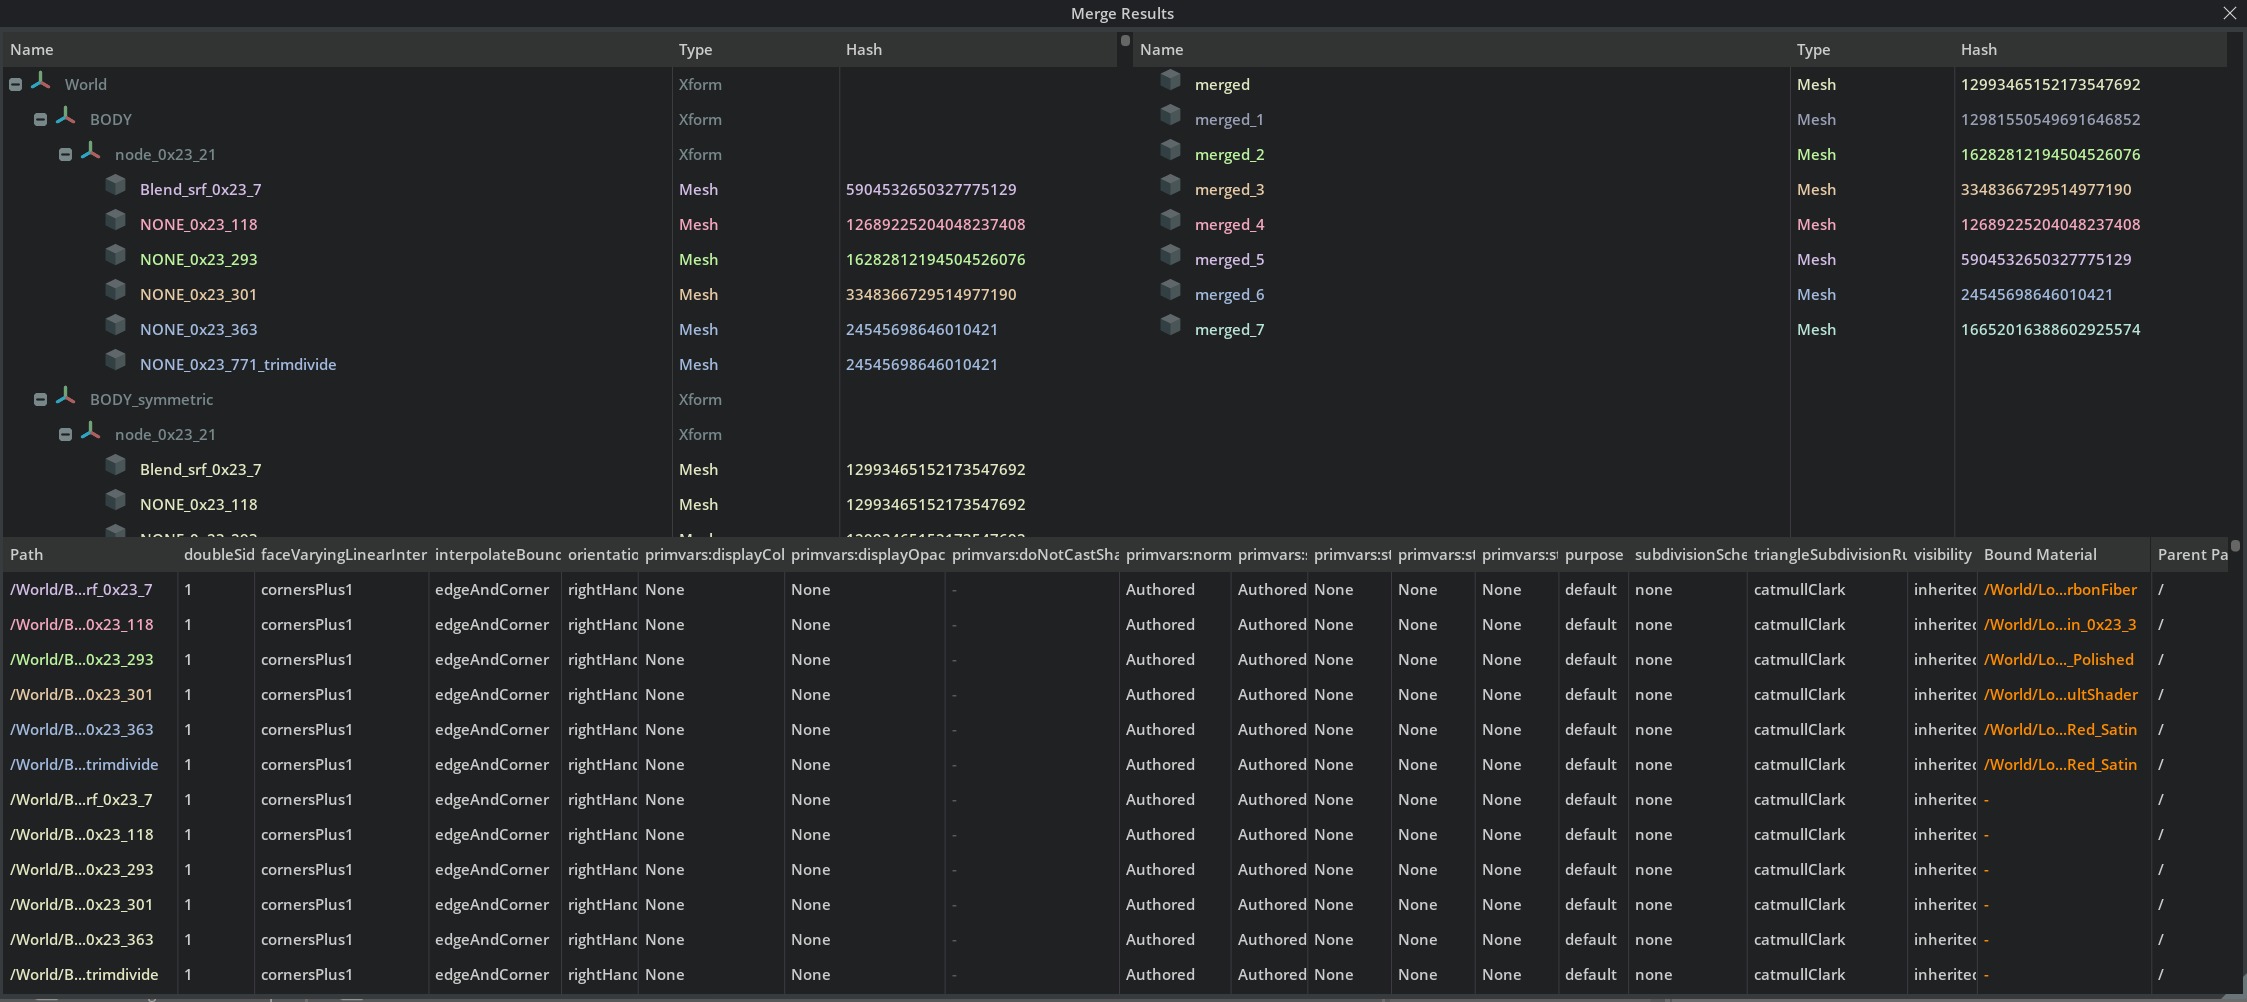
Task: Select Blend_srf_0x23_7 under BODY_symmetric
Action: click(x=201, y=470)
